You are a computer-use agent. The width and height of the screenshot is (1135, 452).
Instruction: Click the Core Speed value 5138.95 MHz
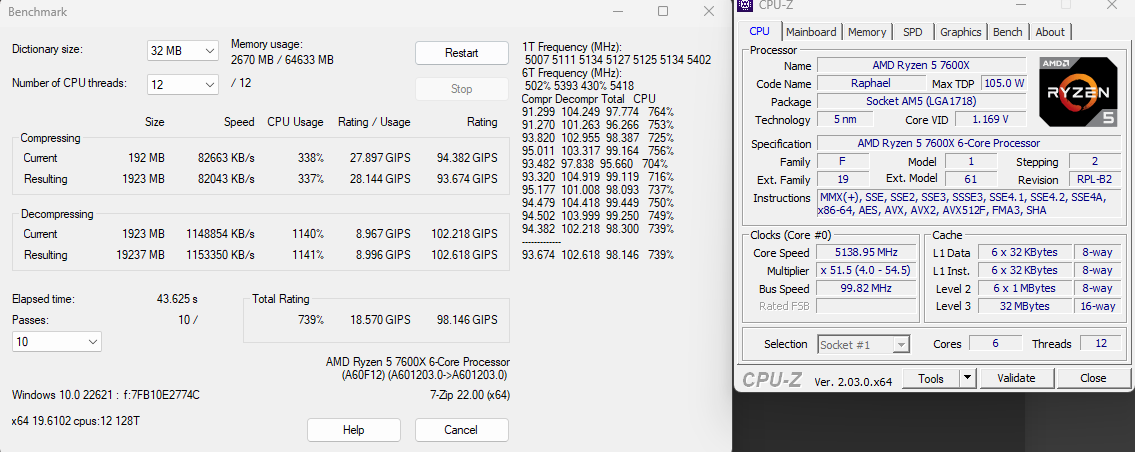click(x=866, y=252)
